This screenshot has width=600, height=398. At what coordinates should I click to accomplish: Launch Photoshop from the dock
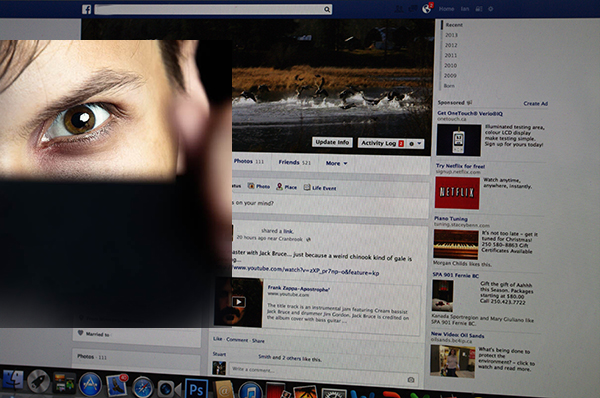tap(196, 388)
